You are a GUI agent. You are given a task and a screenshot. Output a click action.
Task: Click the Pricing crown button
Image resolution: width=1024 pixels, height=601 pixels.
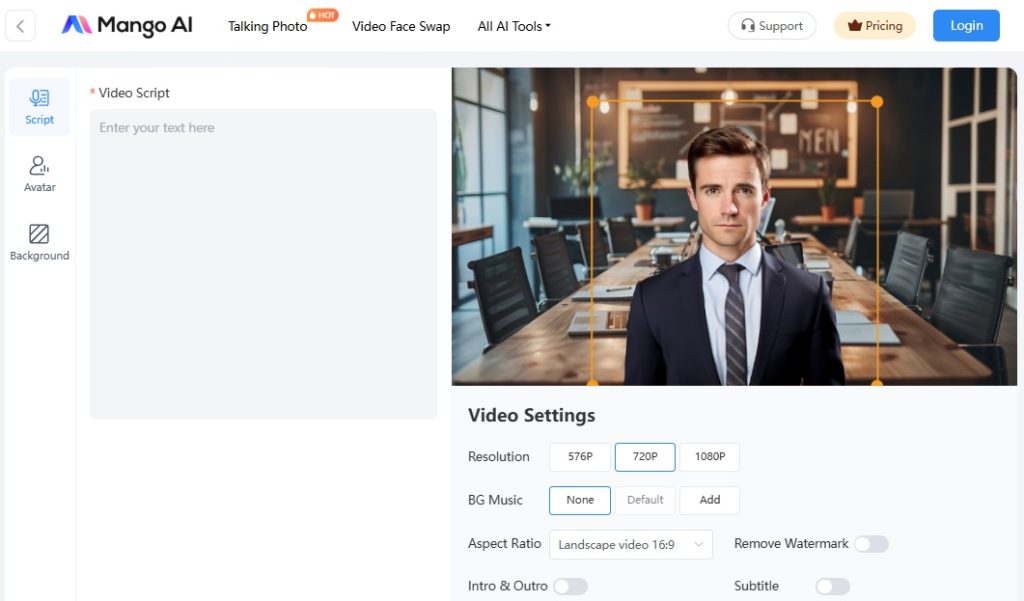coord(874,26)
